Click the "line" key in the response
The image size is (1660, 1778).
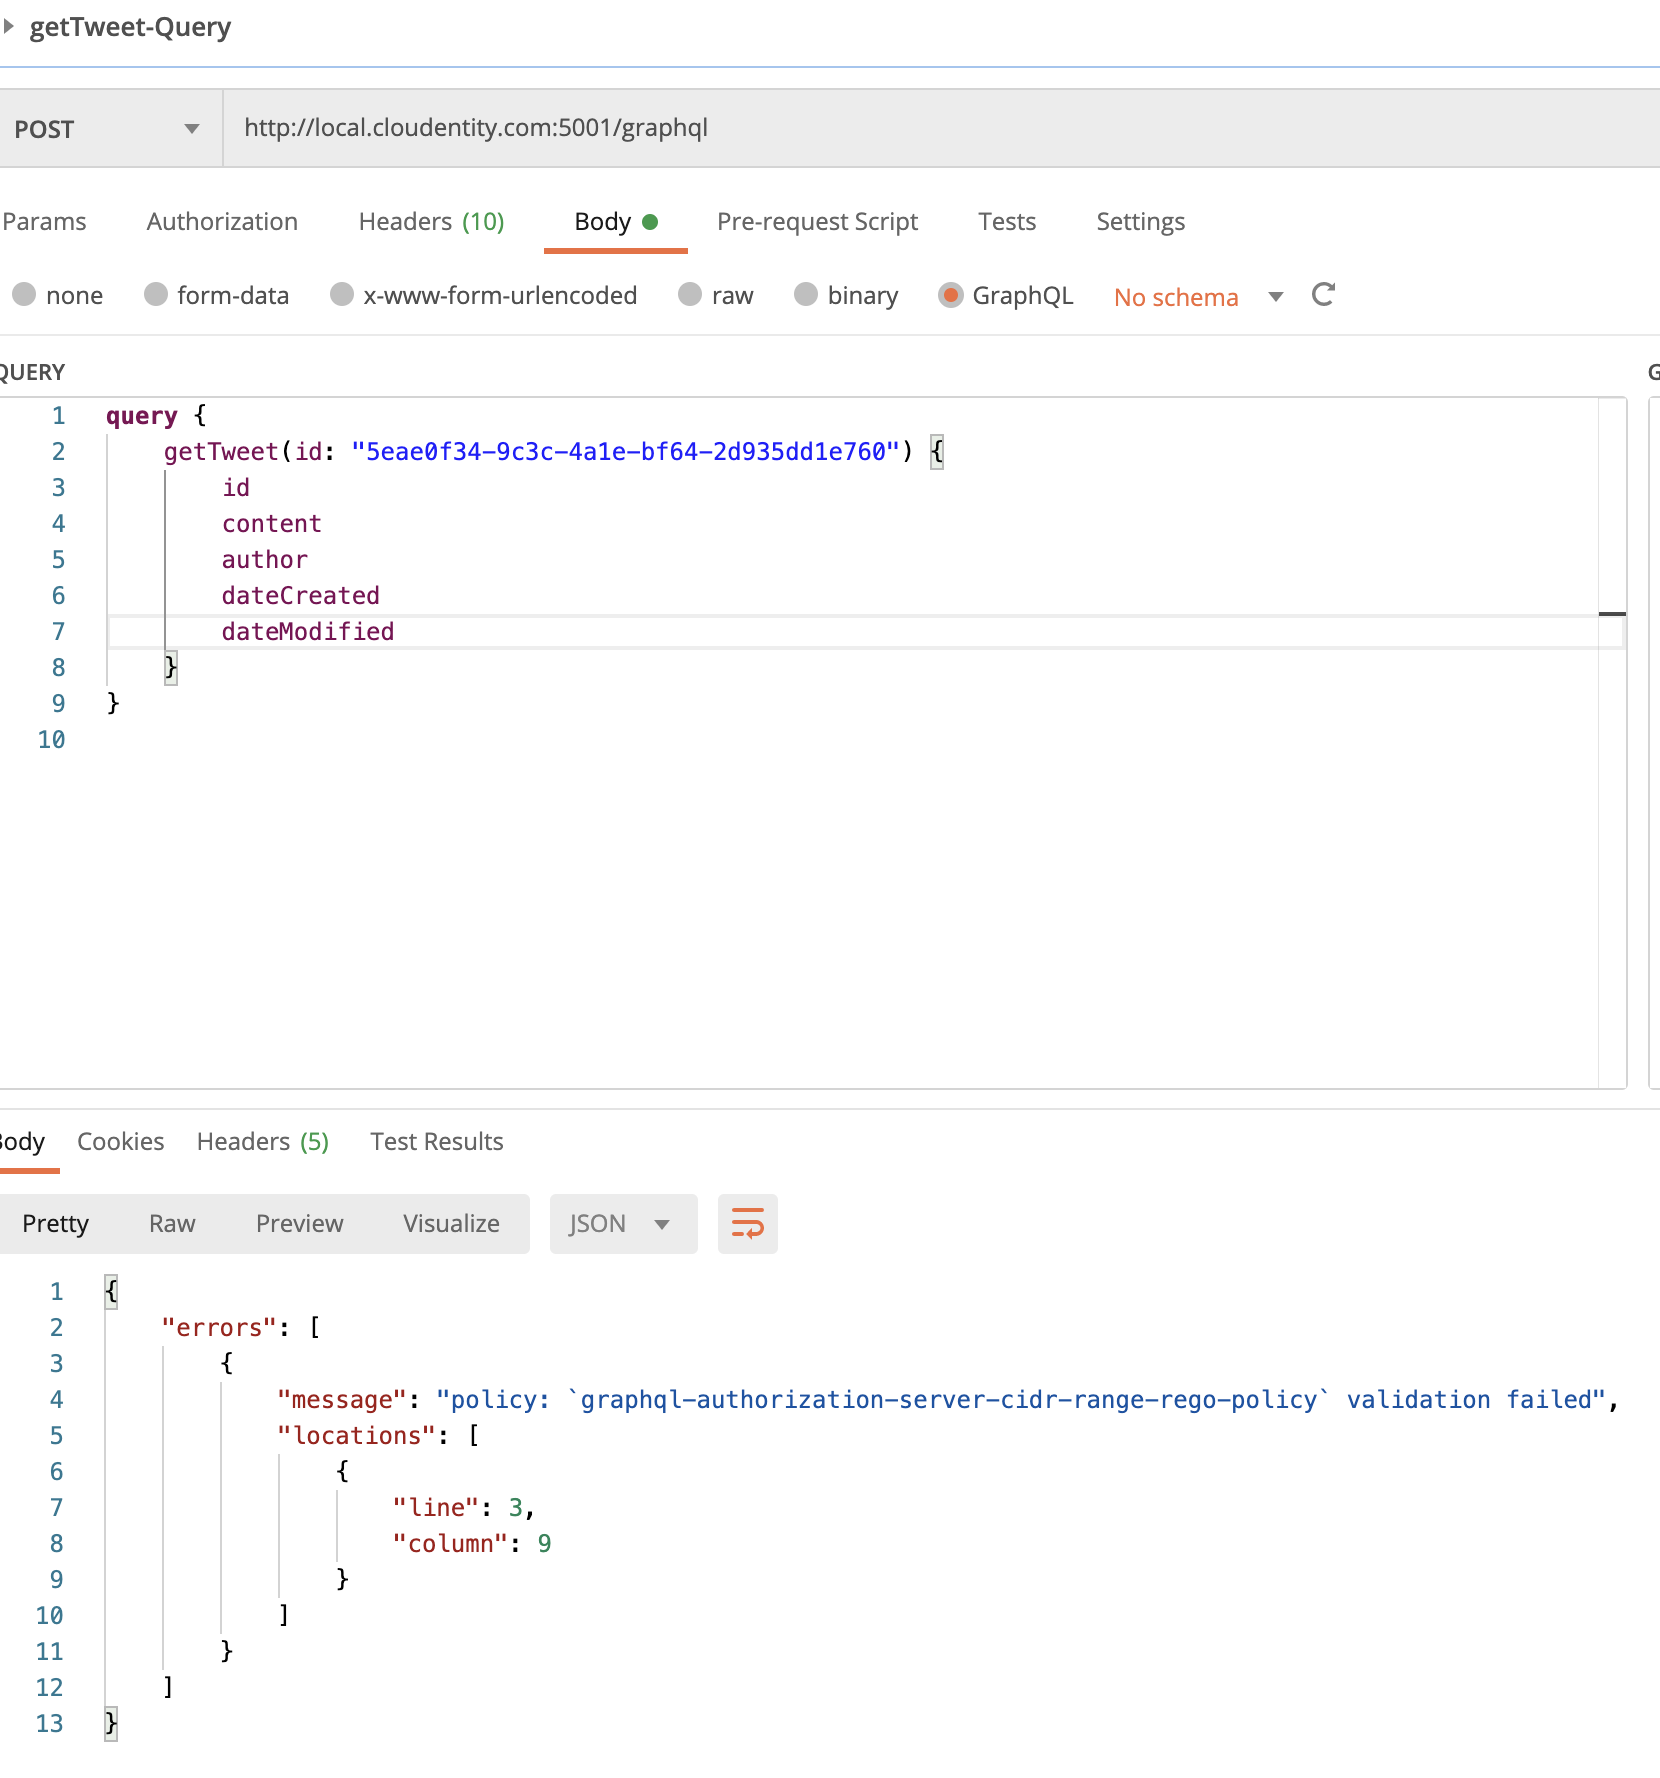coord(435,1507)
